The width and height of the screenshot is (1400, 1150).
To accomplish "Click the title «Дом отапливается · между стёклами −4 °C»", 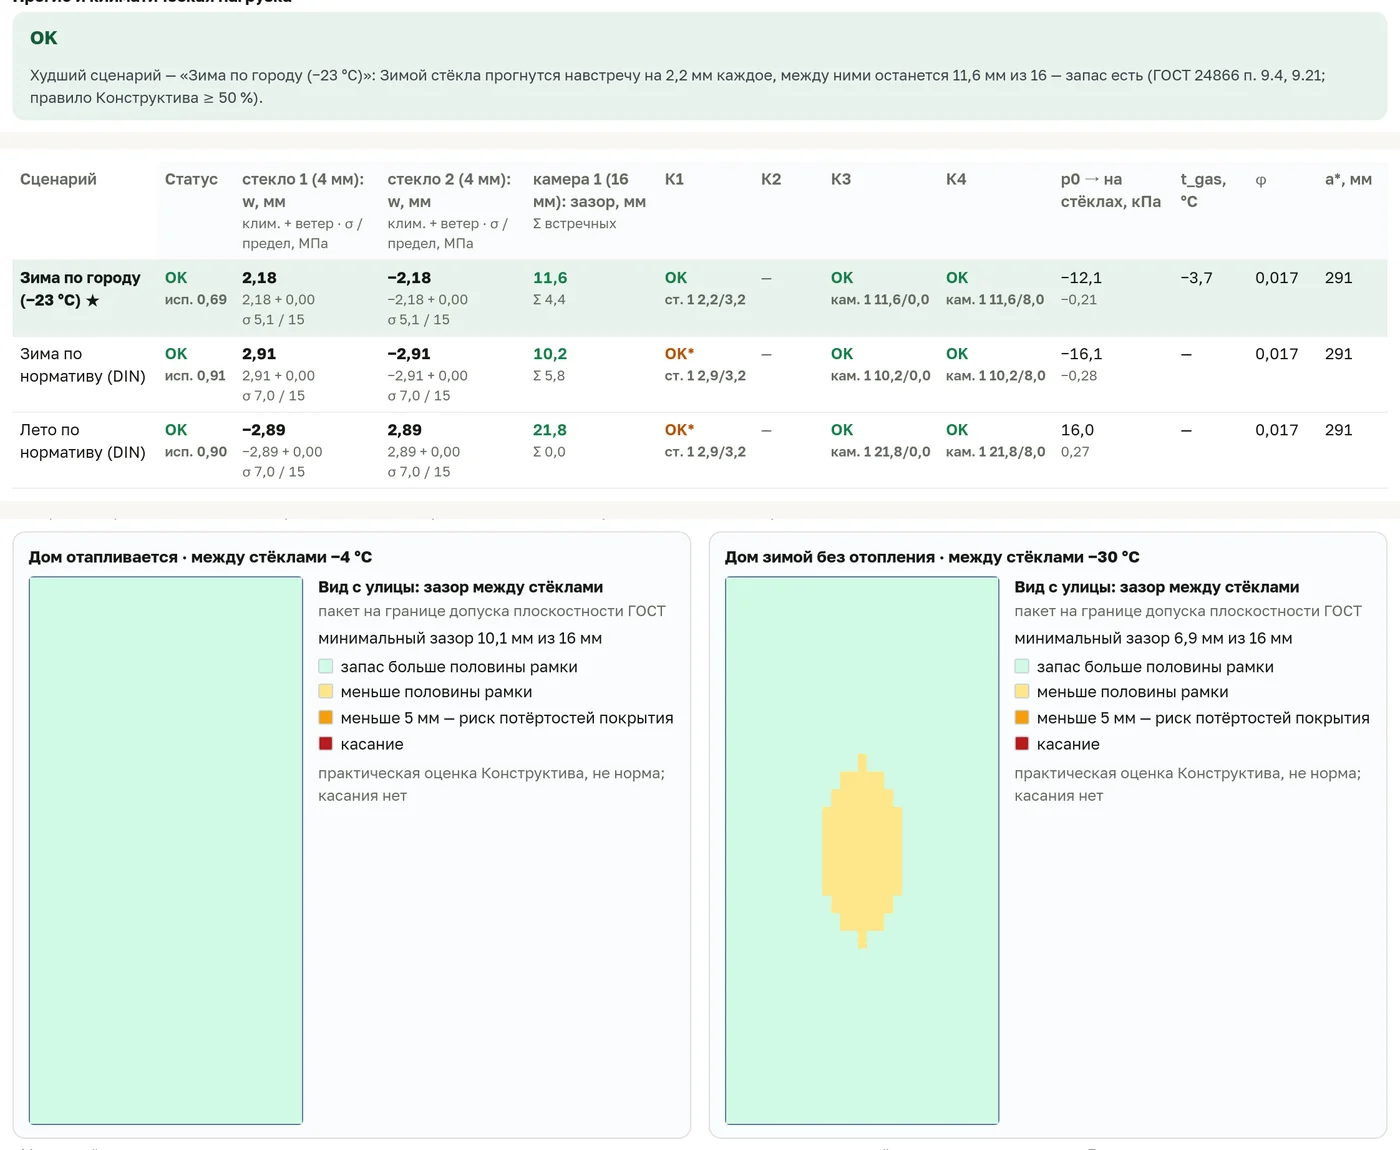I will (x=200, y=557).
